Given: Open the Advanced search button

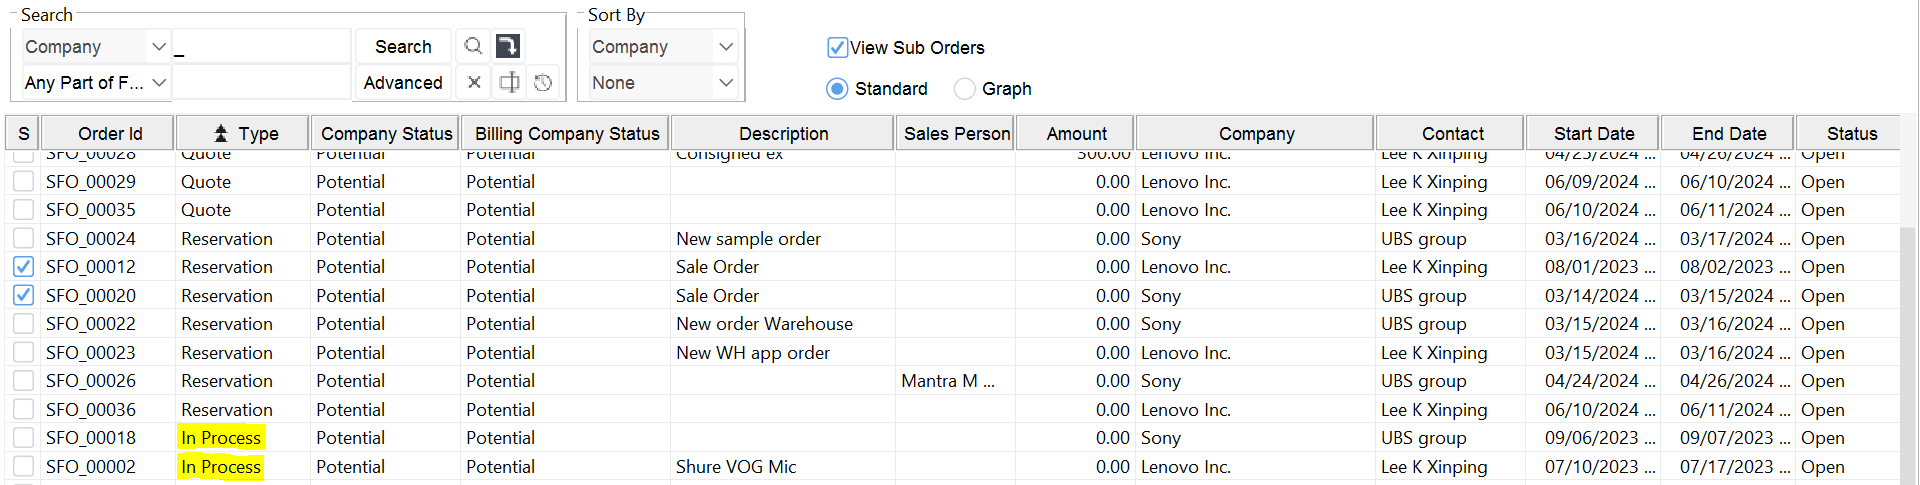Looking at the screenshot, I should click(403, 82).
